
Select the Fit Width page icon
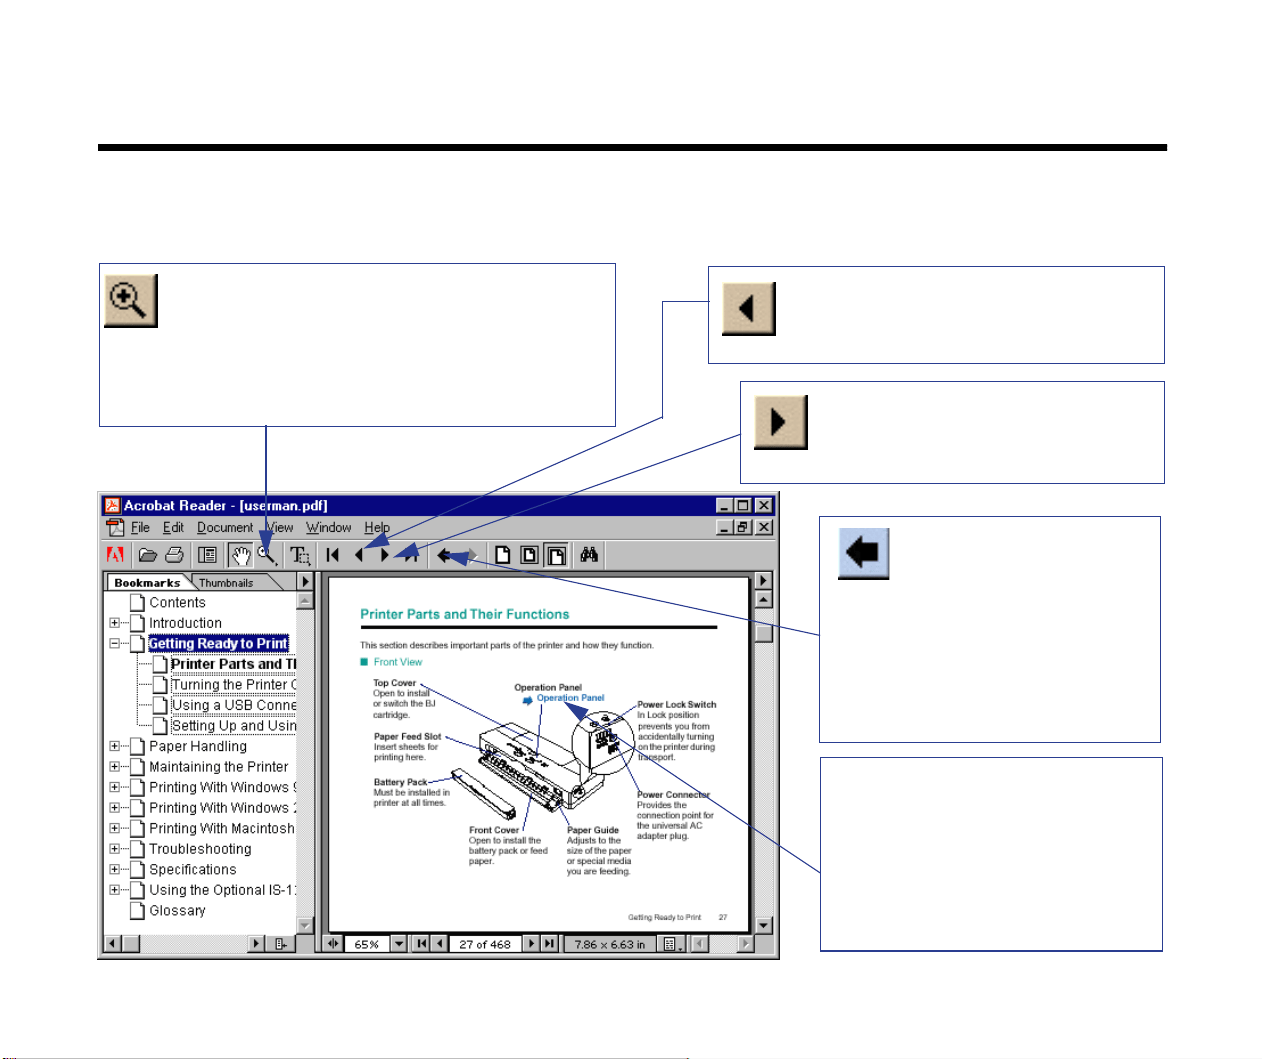(x=557, y=555)
